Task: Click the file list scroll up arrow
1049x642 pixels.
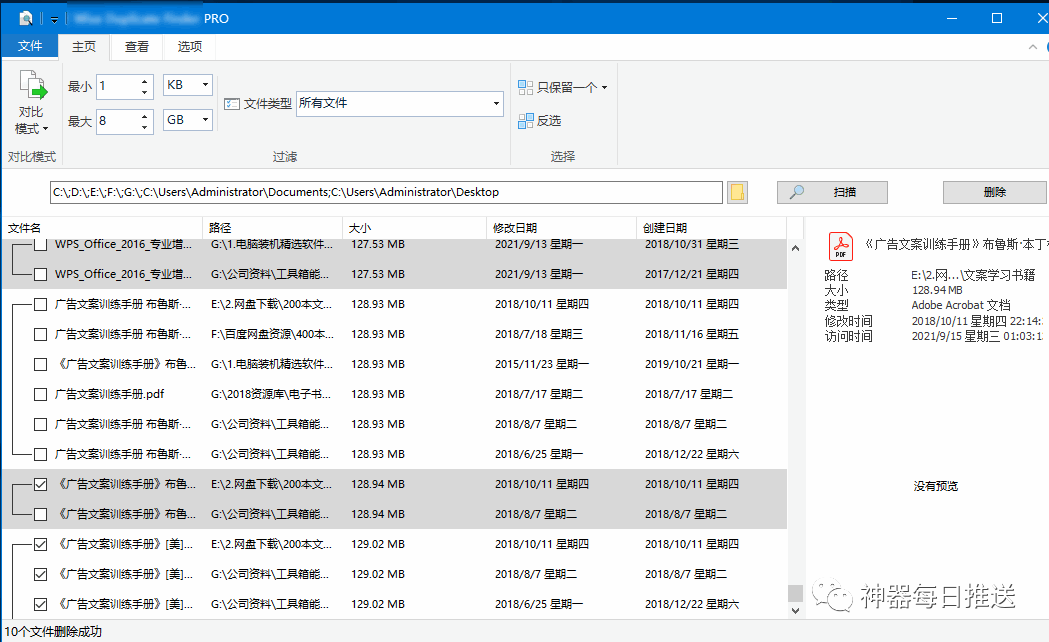Action: pyautogui.click(x=795, y=248)
